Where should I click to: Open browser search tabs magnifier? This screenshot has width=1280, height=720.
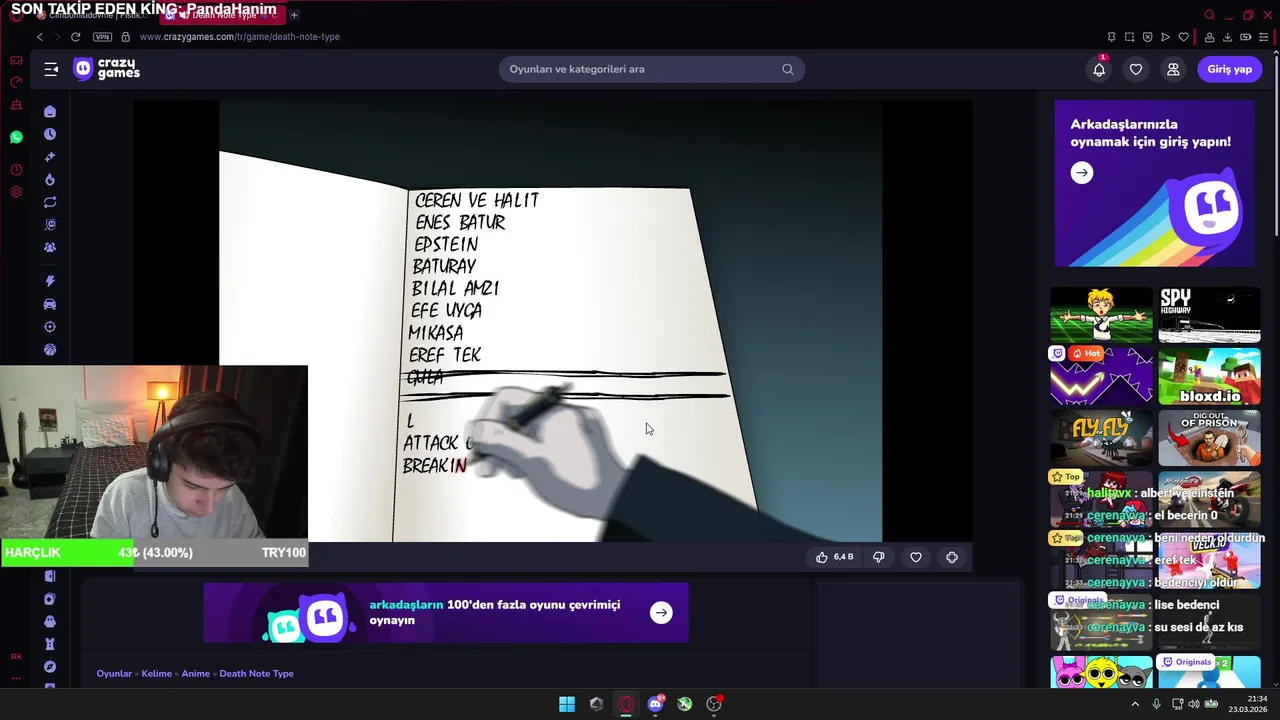1209,15
